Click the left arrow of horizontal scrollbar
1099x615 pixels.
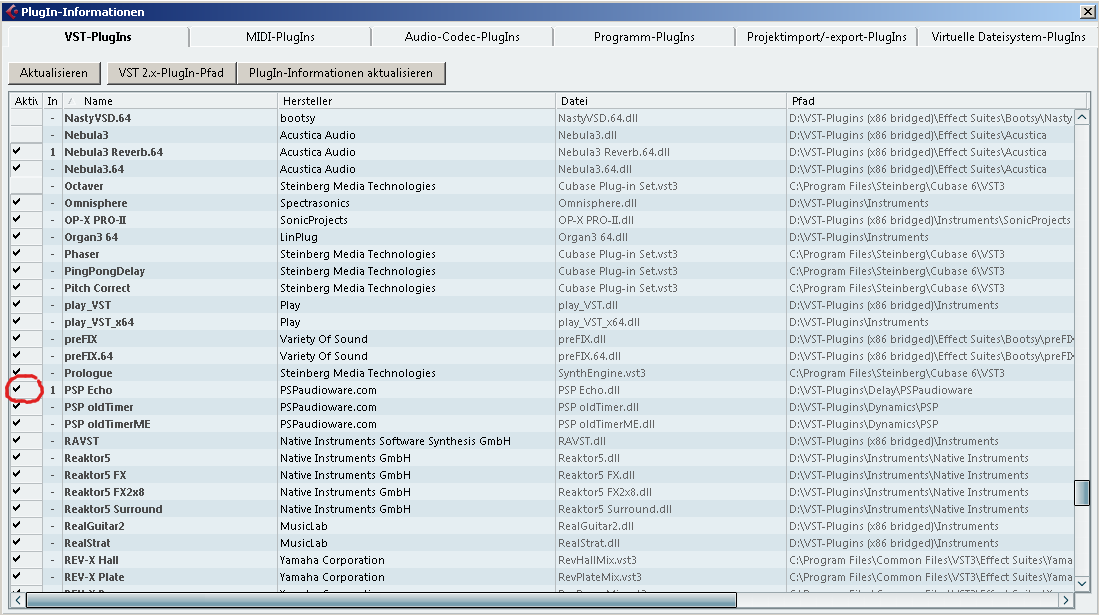[x=18, y=600]
